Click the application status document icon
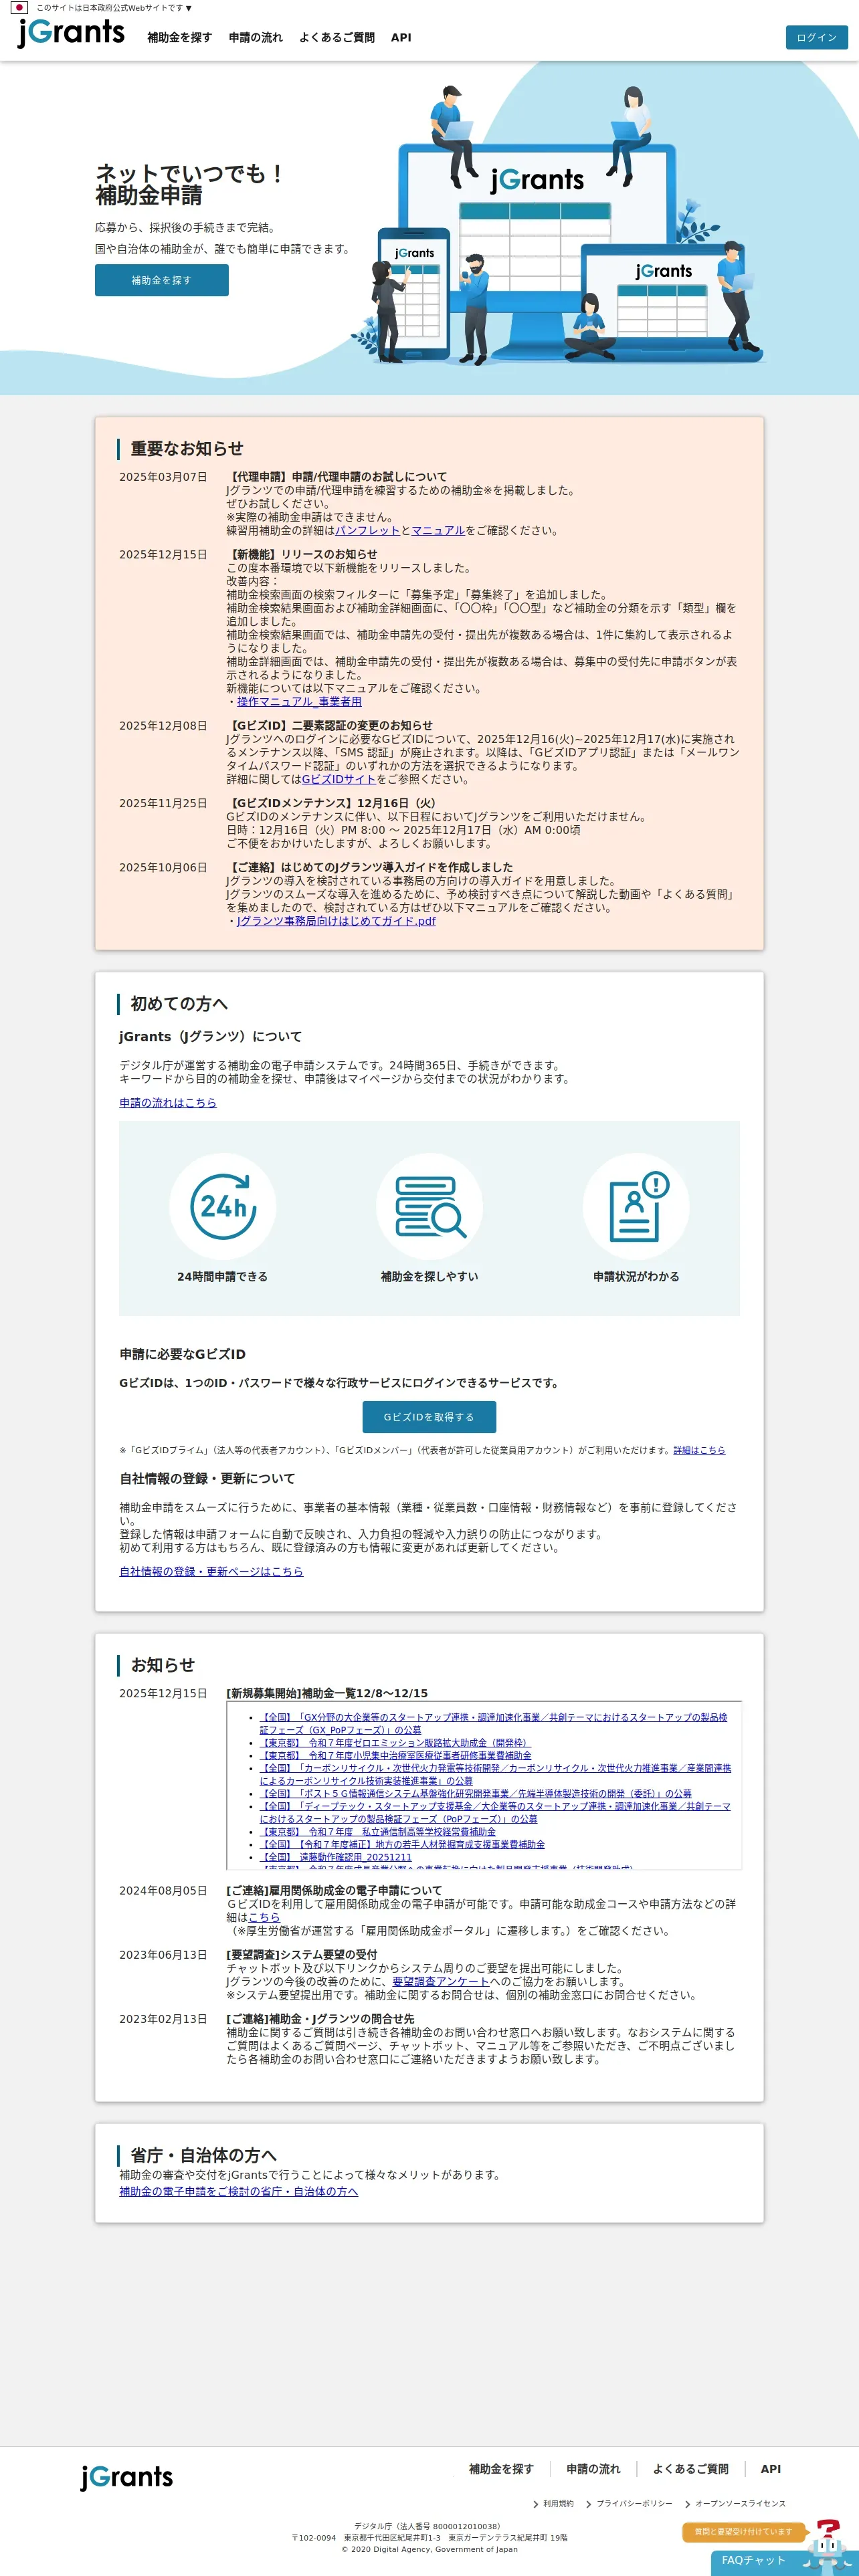 (x=636, y=1206)
